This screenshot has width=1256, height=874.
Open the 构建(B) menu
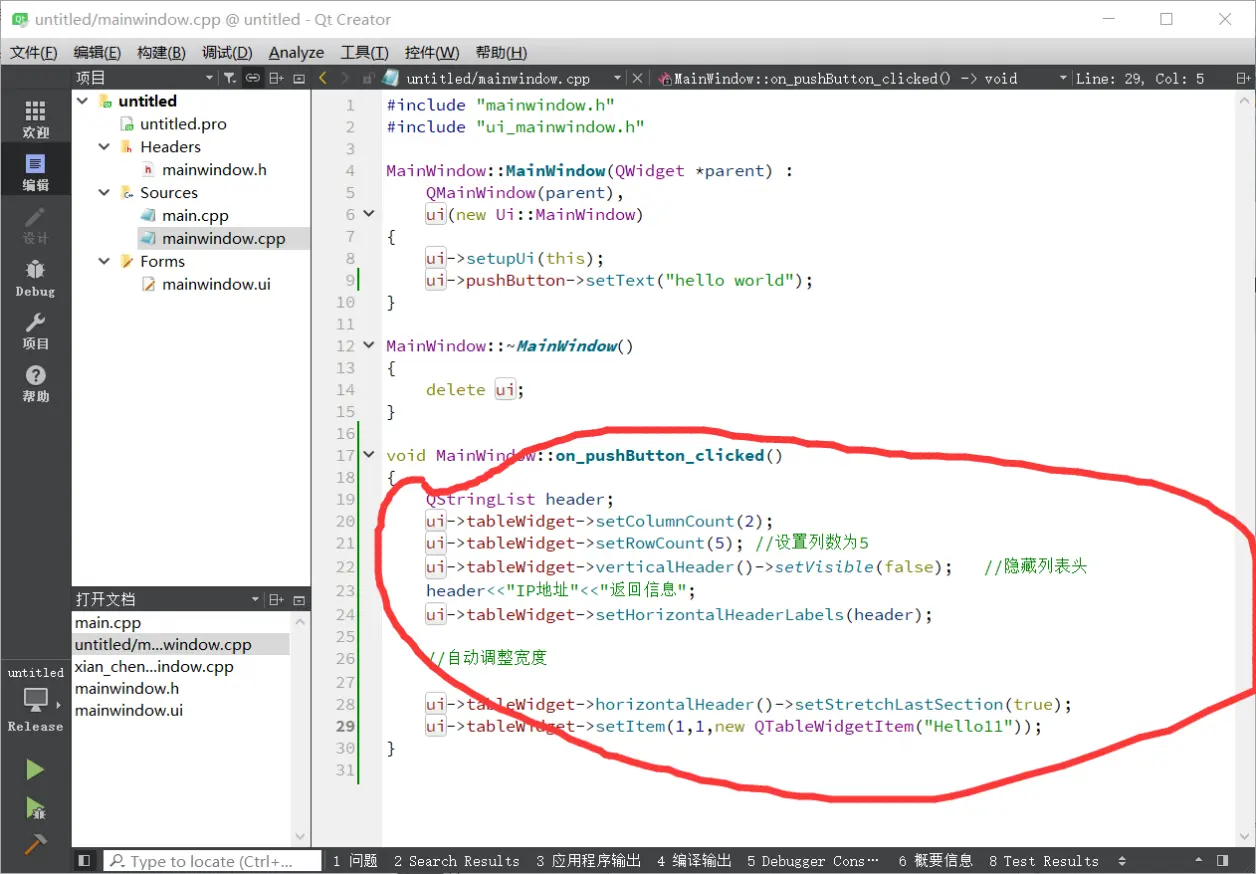tap(161, 53)
